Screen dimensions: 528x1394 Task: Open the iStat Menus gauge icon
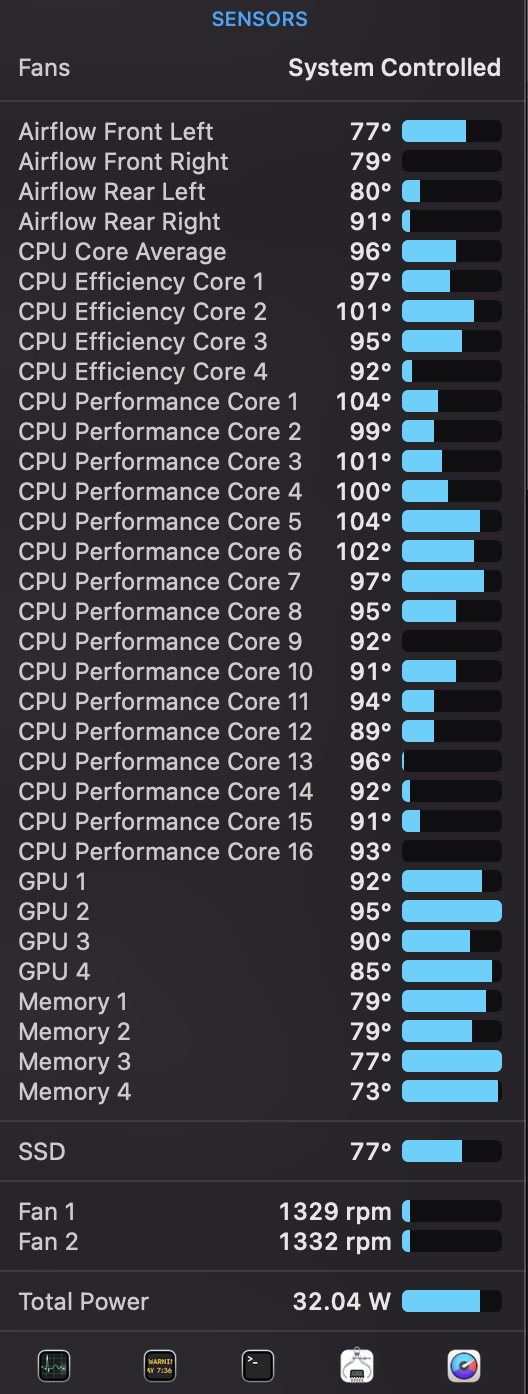[x=464, y=1365]
